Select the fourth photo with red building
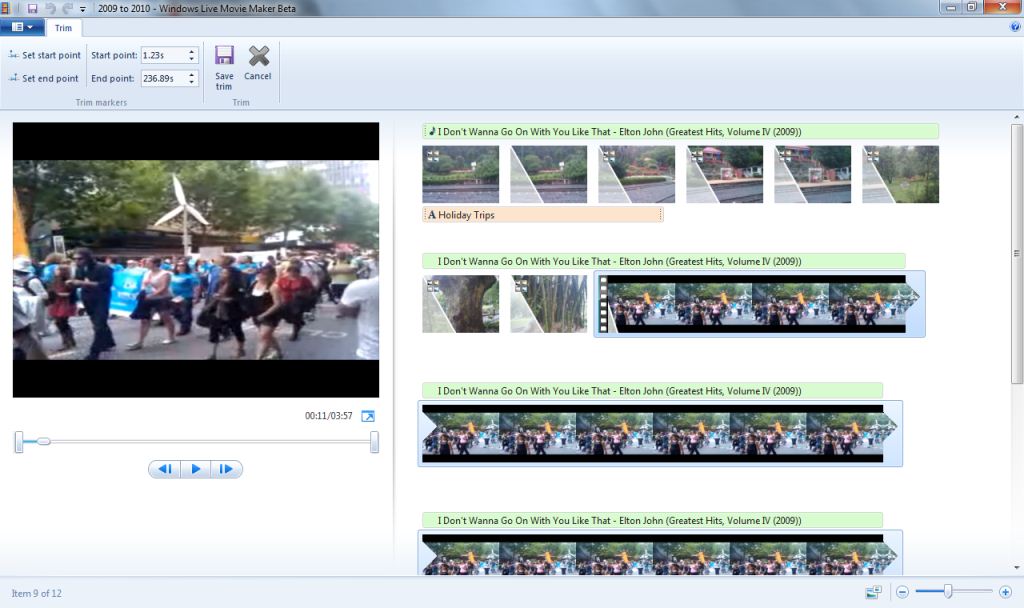1024x608 pixels. (x=725, y=174)
